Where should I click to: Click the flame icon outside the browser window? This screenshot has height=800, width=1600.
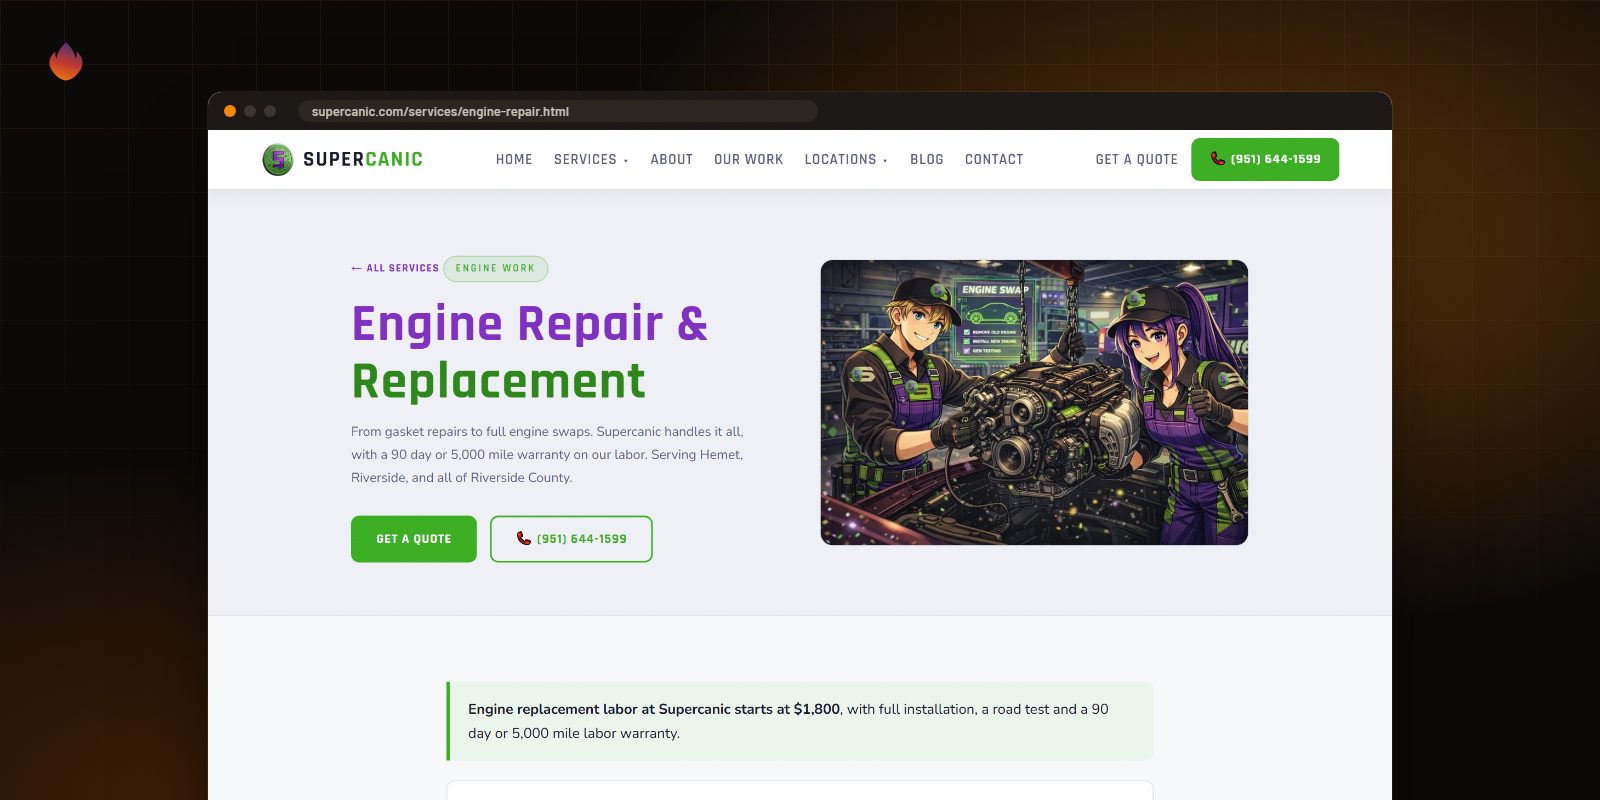click(x=66, y=61)
